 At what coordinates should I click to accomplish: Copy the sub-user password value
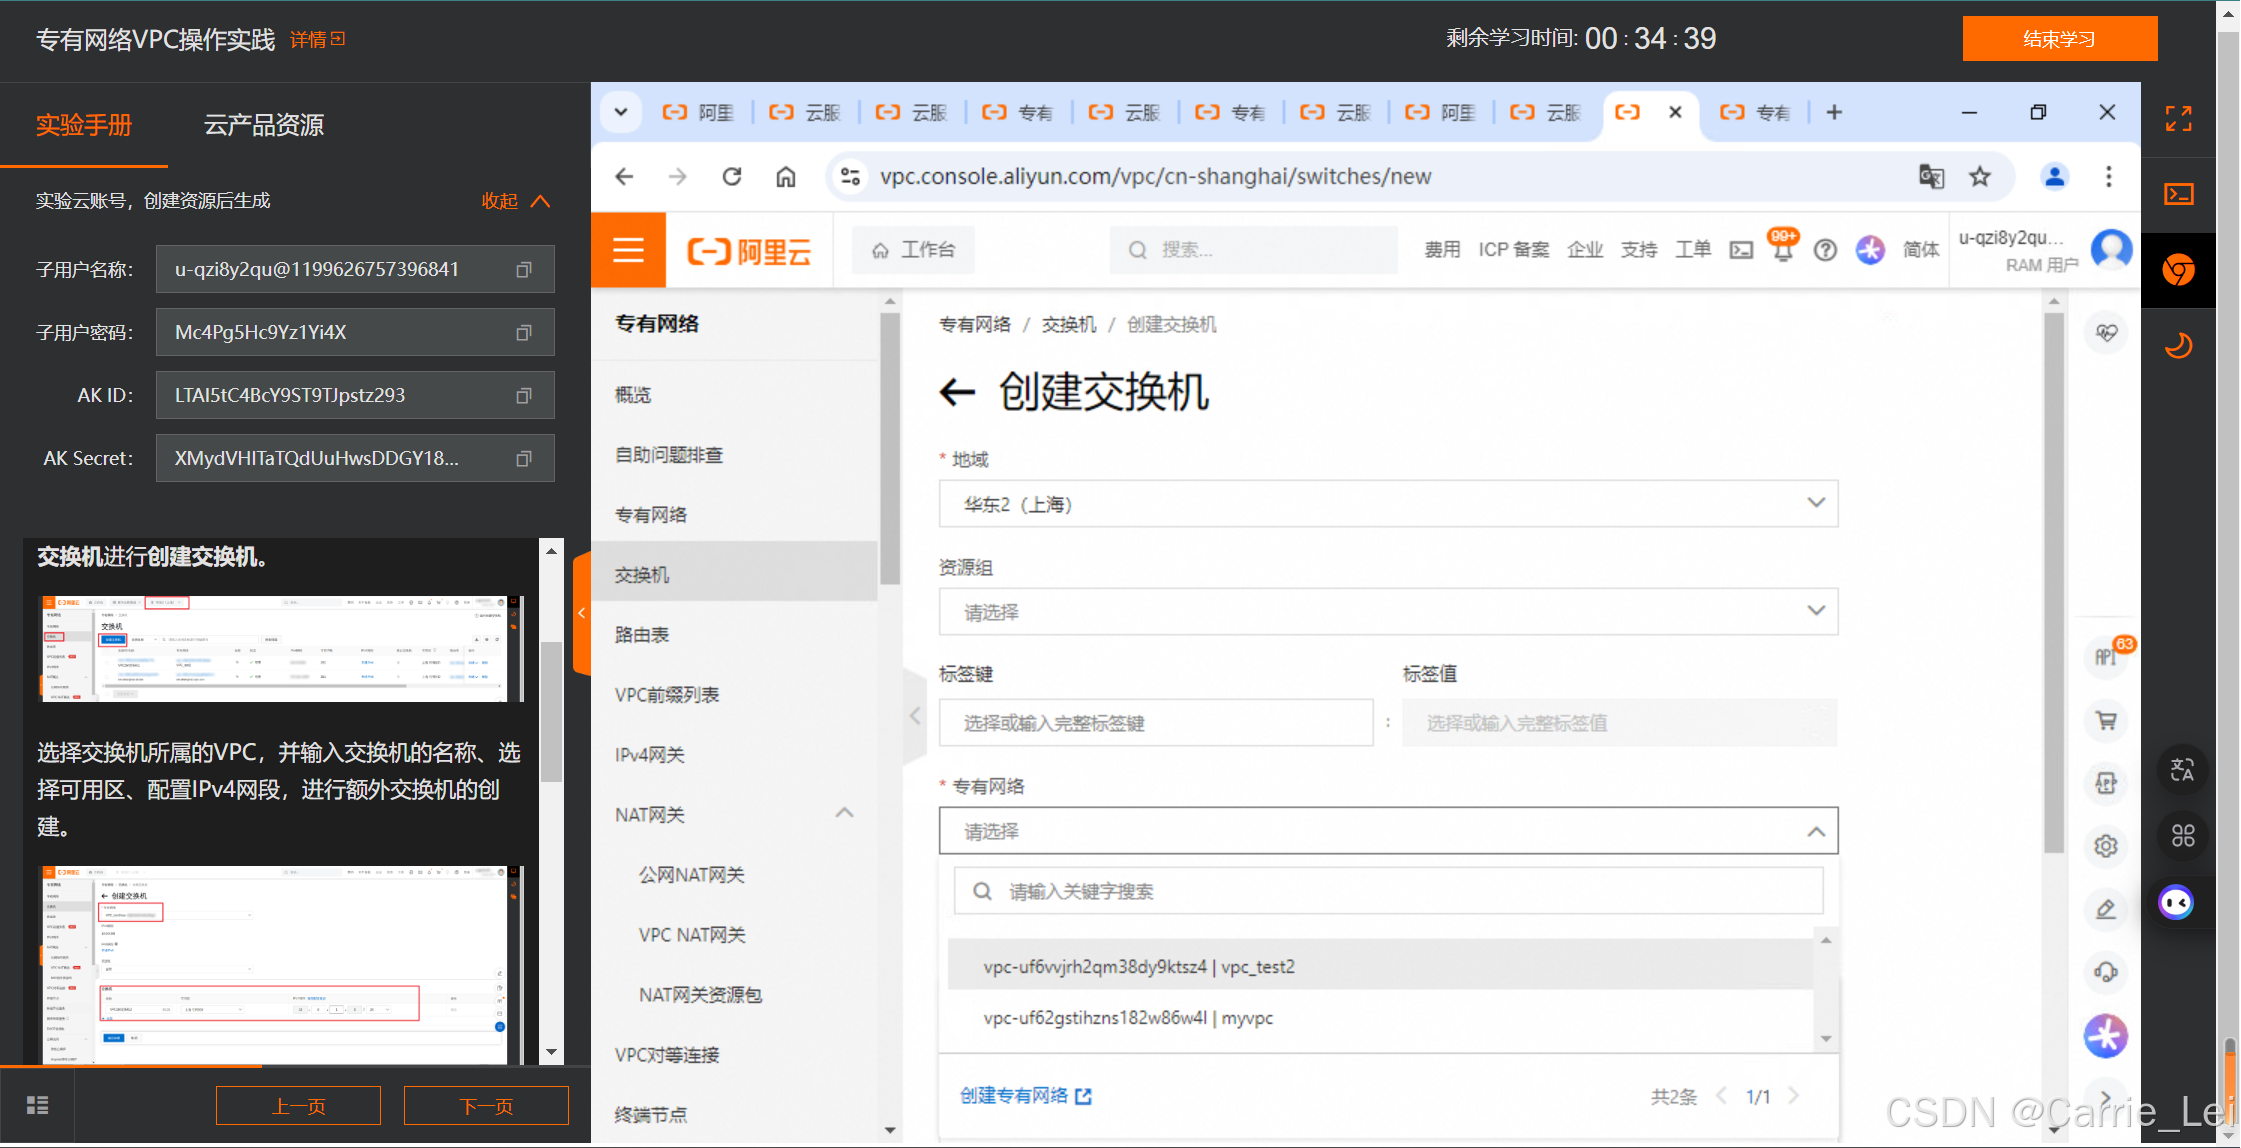click(x=523, y=333)
